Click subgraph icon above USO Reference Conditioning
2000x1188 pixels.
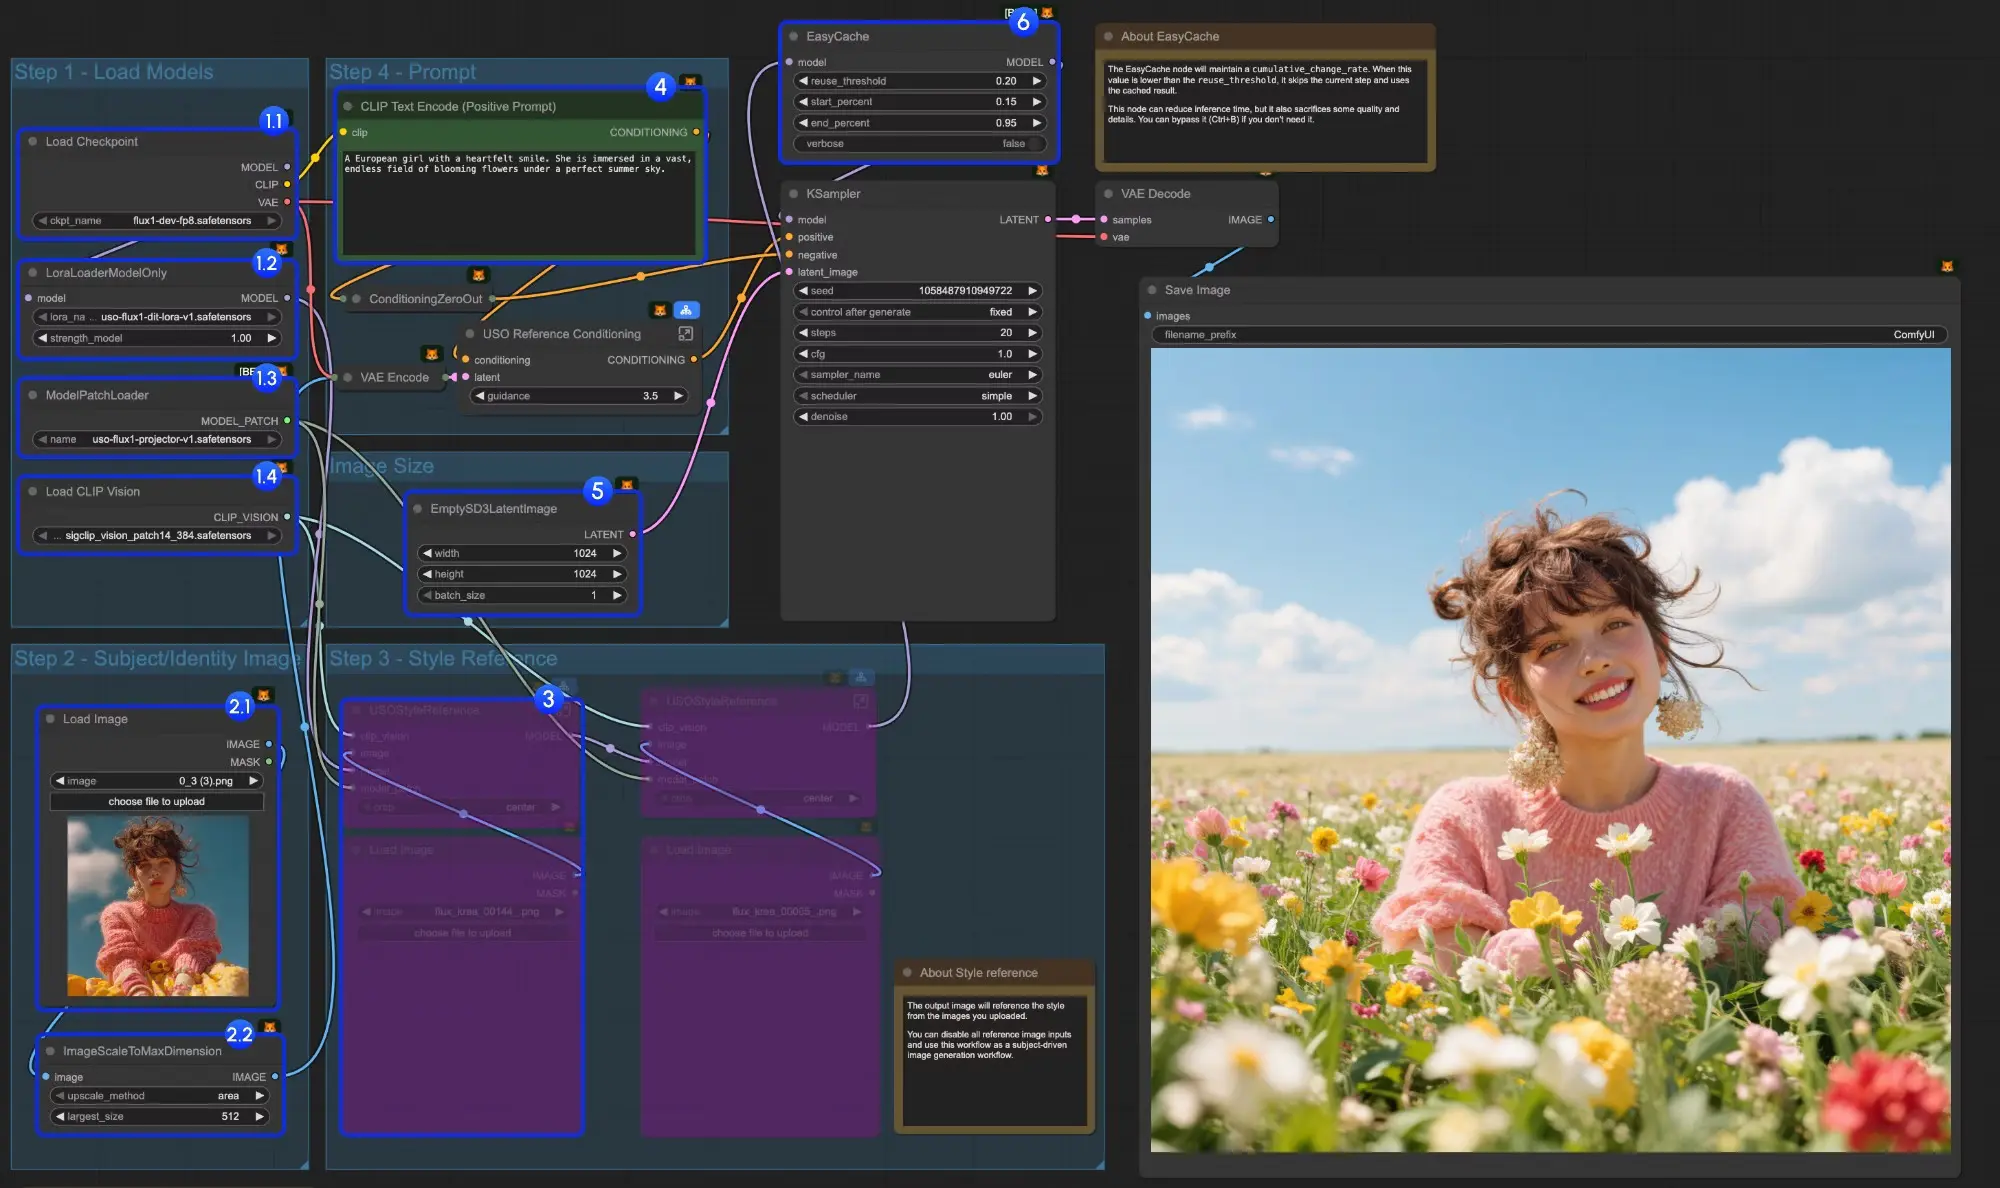tap(686, 310)
